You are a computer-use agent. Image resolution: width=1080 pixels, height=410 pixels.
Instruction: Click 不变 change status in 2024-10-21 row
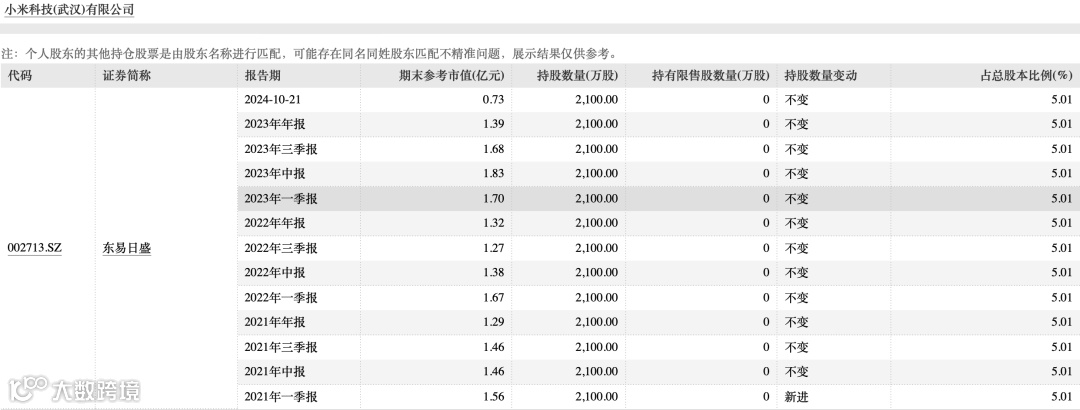pos(796,100)
